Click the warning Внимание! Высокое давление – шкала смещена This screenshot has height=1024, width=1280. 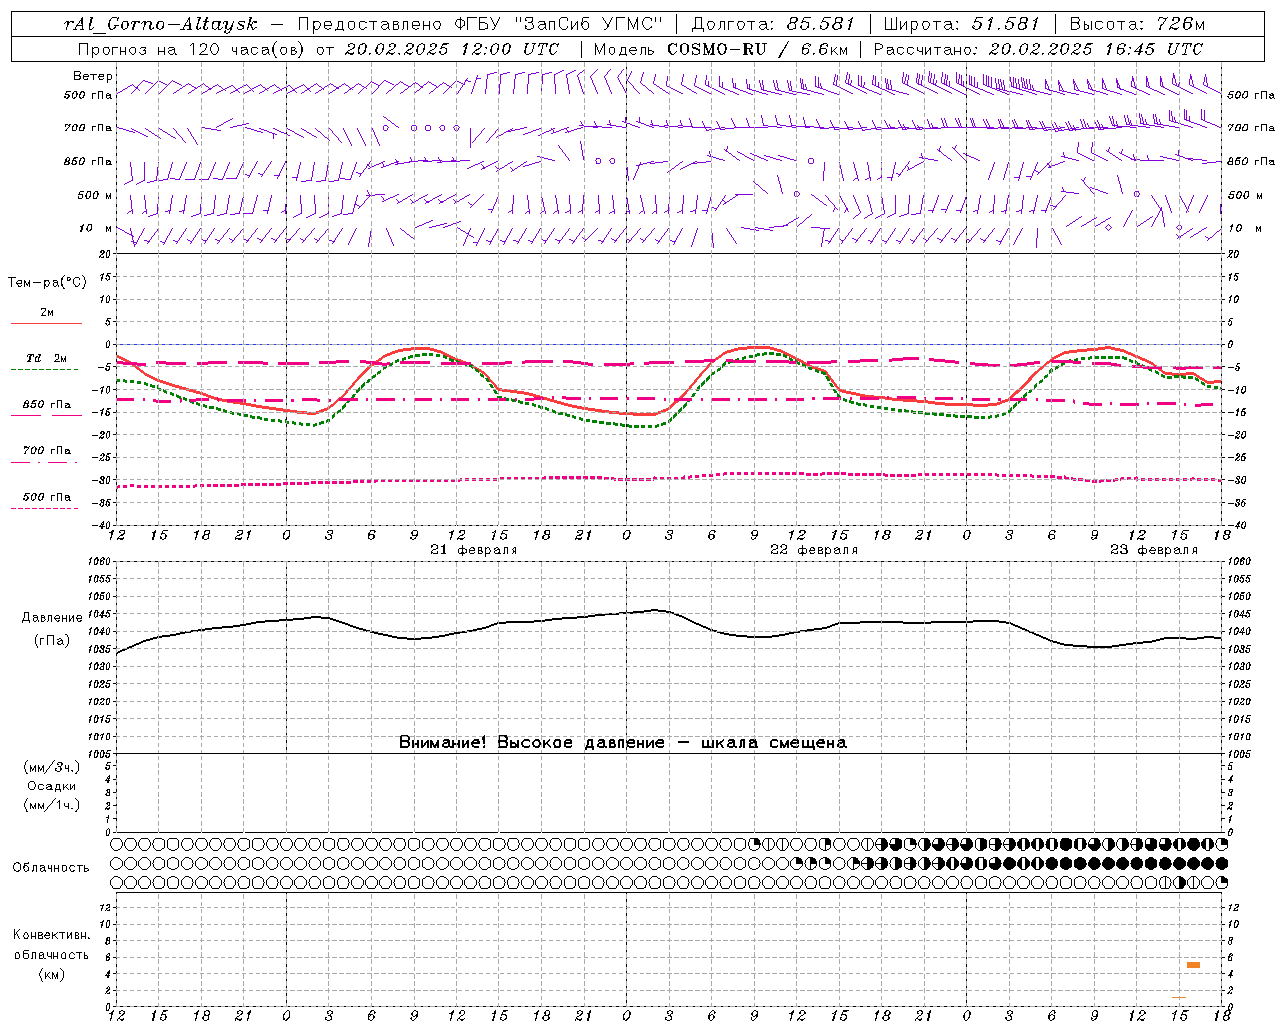pos(623,743)
